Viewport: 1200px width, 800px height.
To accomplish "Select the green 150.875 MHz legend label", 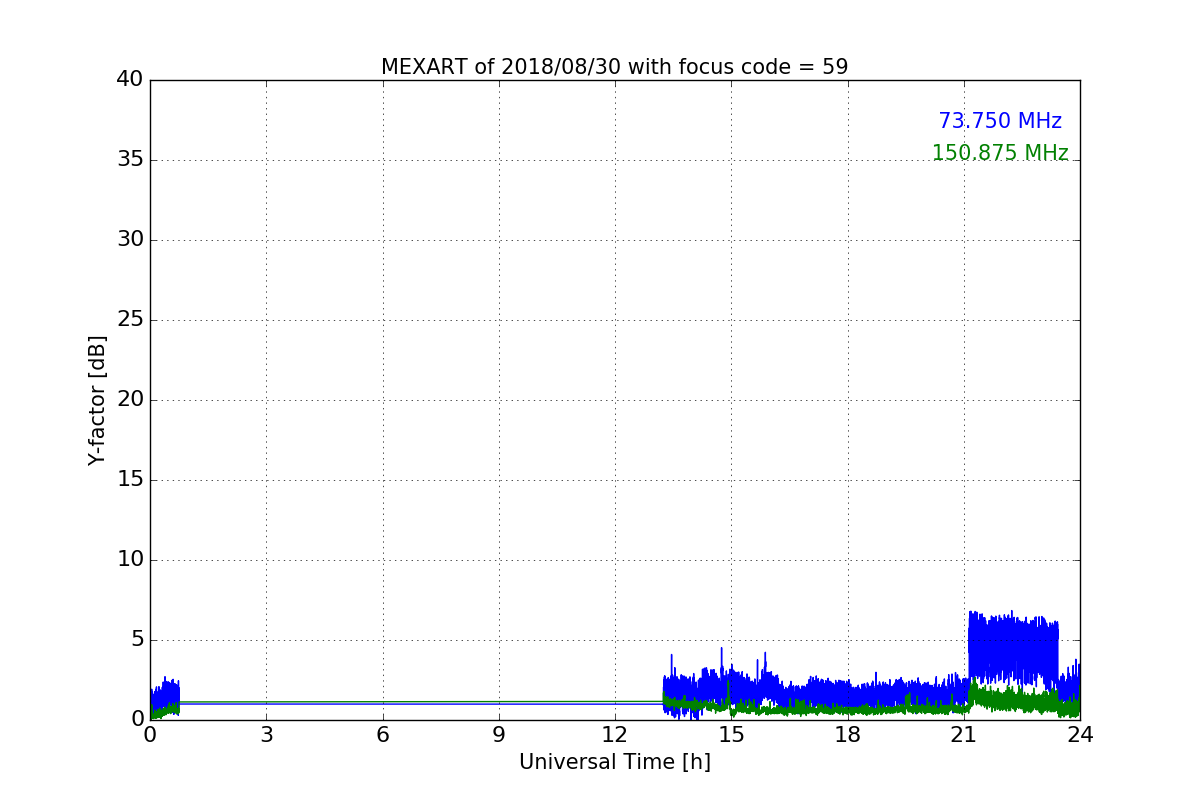I will (1000, 153).
